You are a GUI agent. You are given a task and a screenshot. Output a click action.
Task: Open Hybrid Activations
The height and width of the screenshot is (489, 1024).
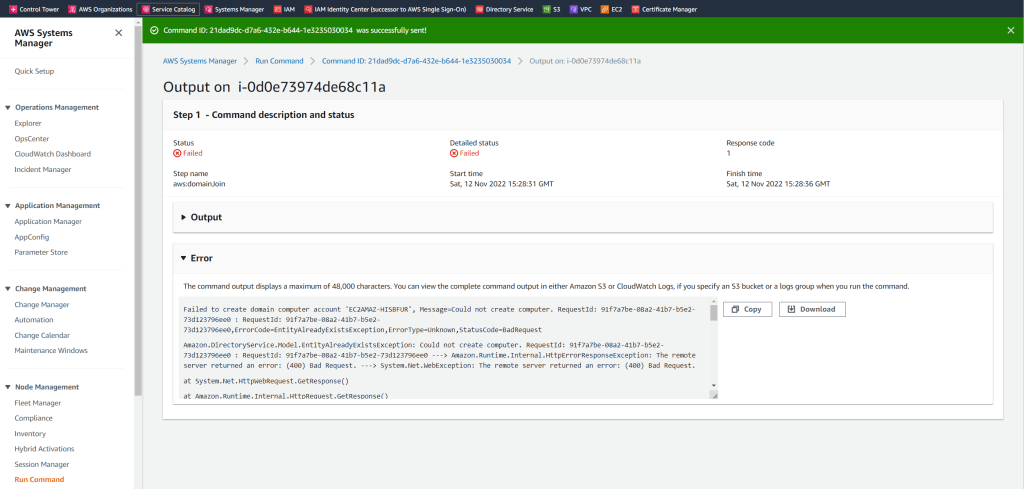[x=44, y=449]
